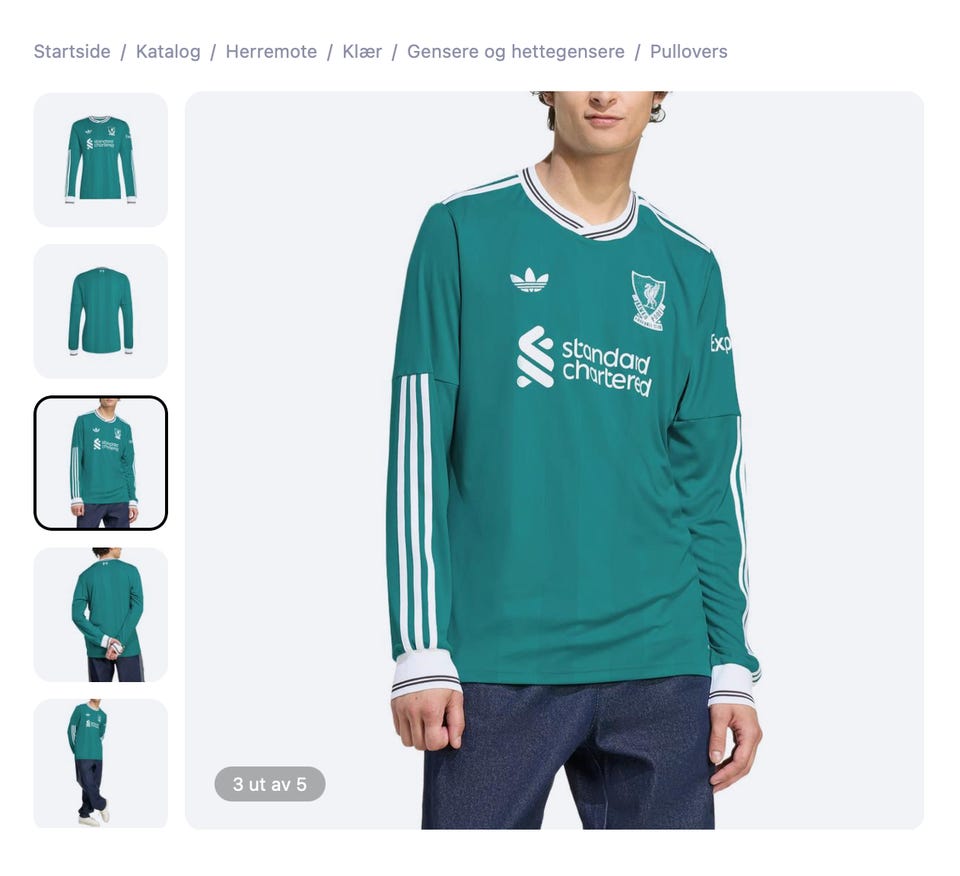960x876 pixels.
Task: Click the 'standard chartered' sponsor text
Action: click(607, 367)
